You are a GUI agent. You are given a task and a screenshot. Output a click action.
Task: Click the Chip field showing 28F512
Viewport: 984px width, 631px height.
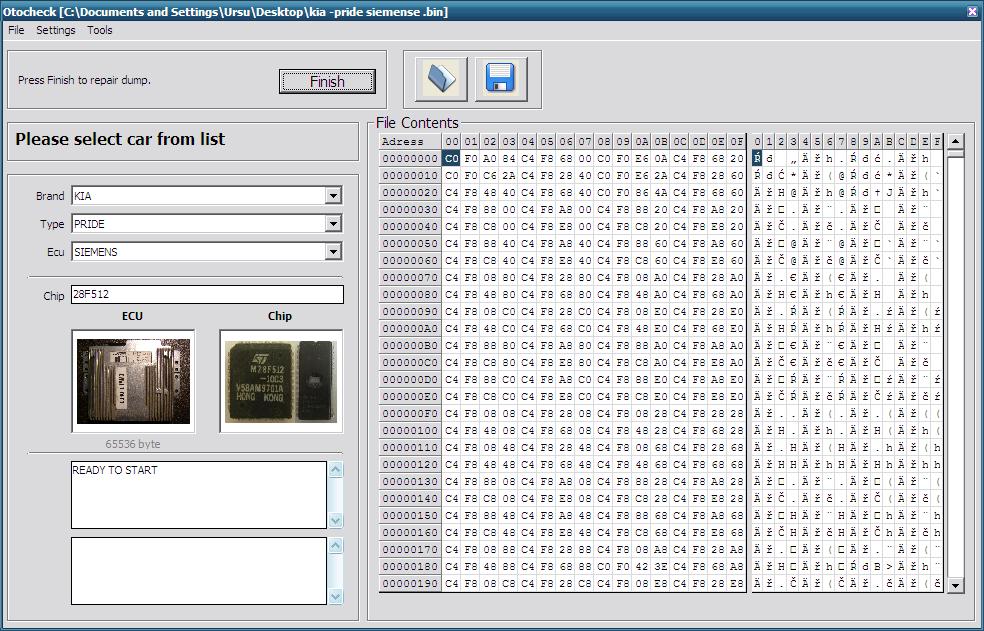point(207,294)
